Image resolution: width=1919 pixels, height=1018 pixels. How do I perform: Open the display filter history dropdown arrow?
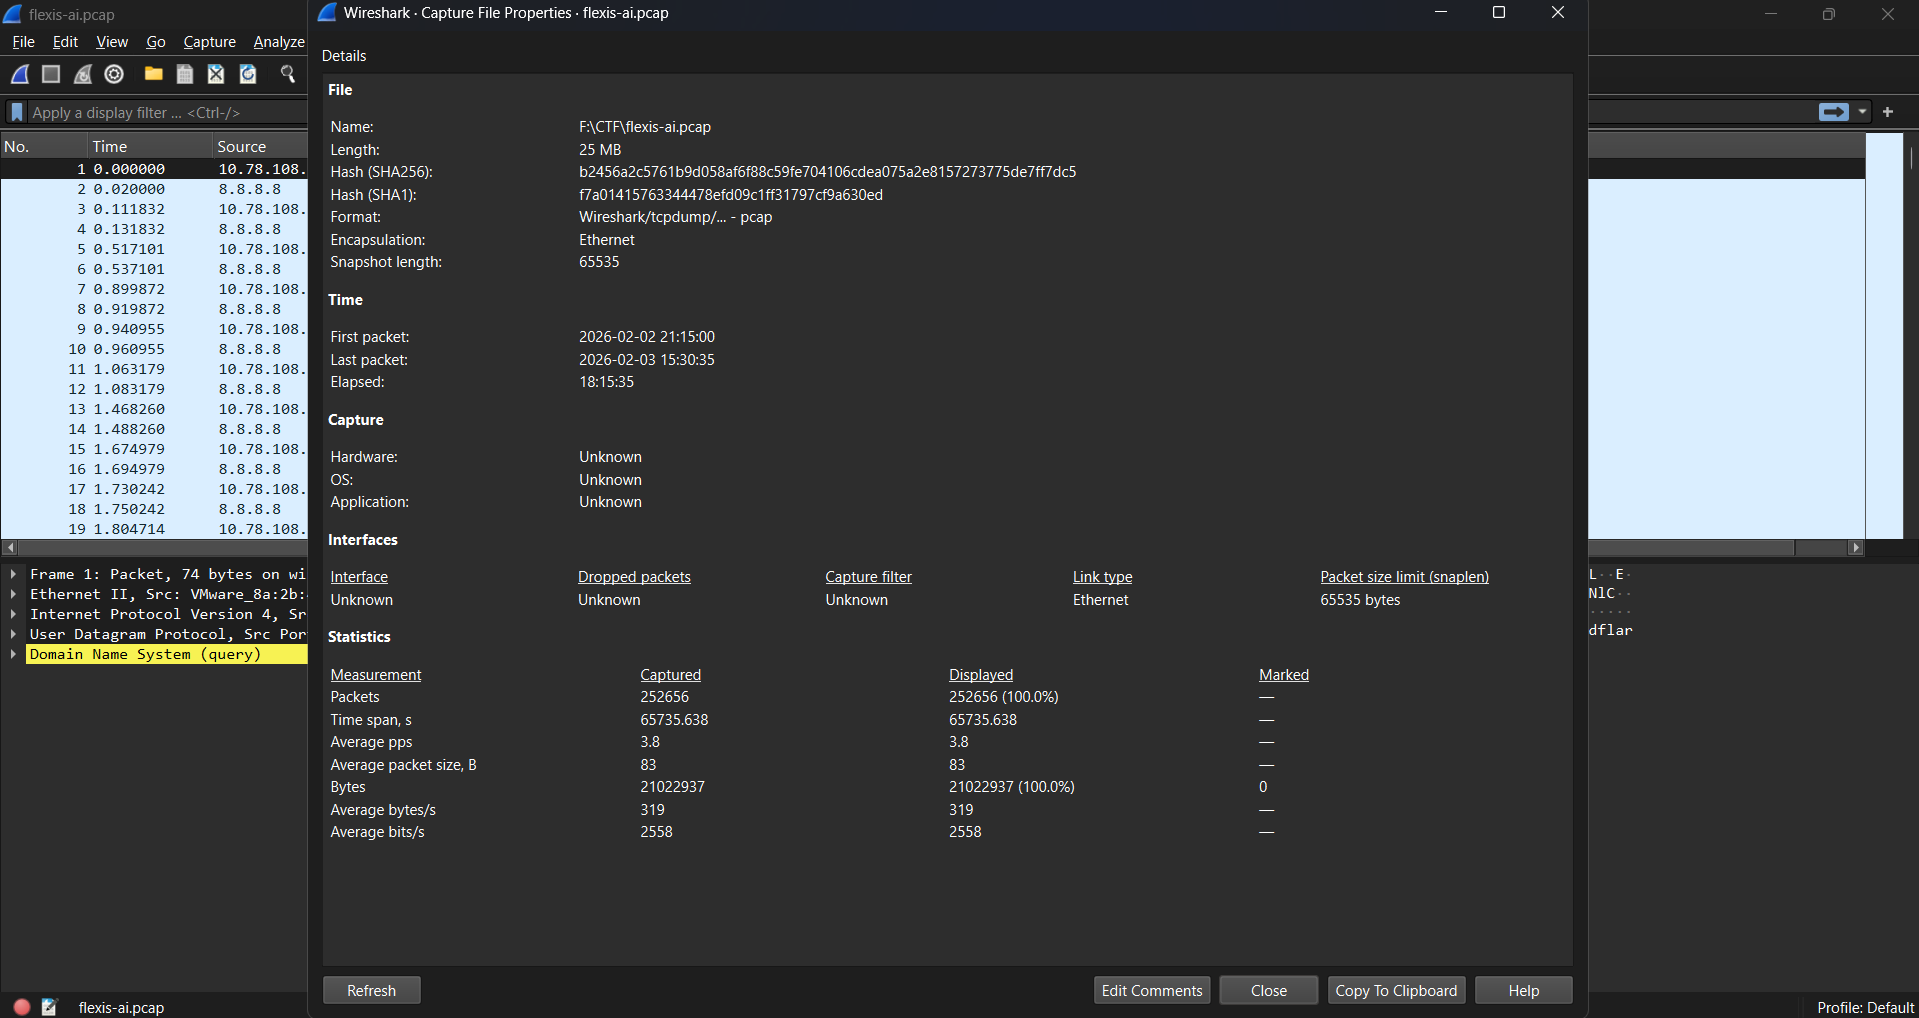tap(1862, 112)
